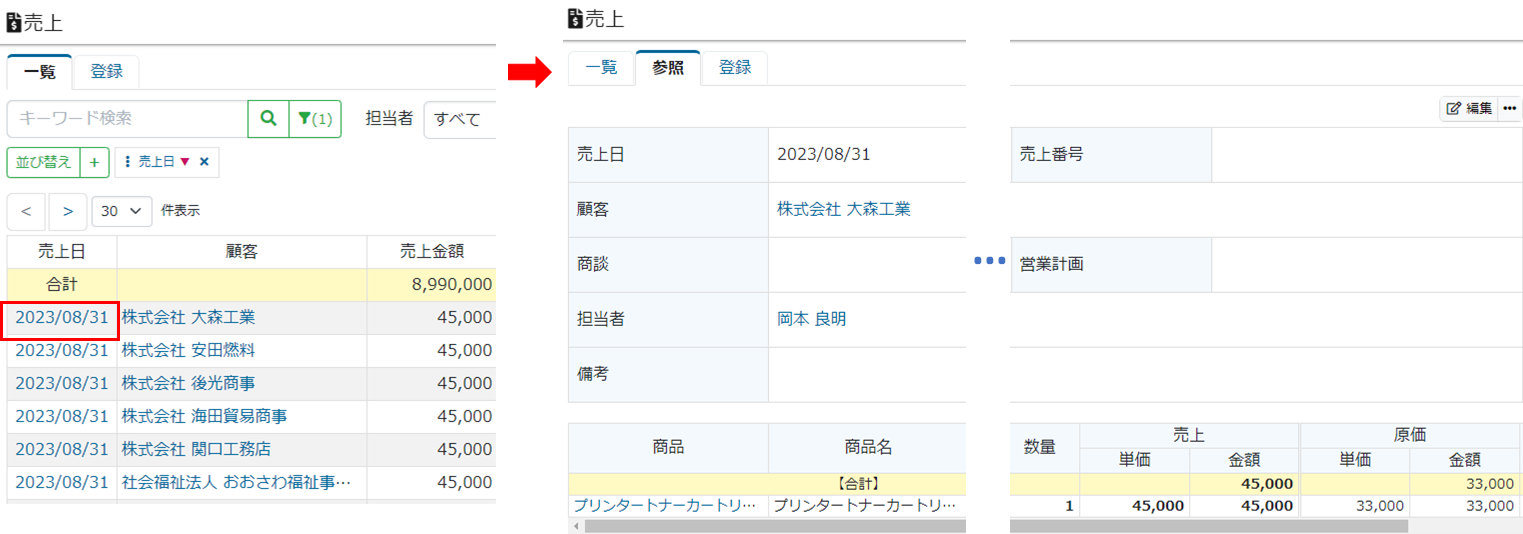Open 株式会社 海田貿易商事 customer link

205,416
